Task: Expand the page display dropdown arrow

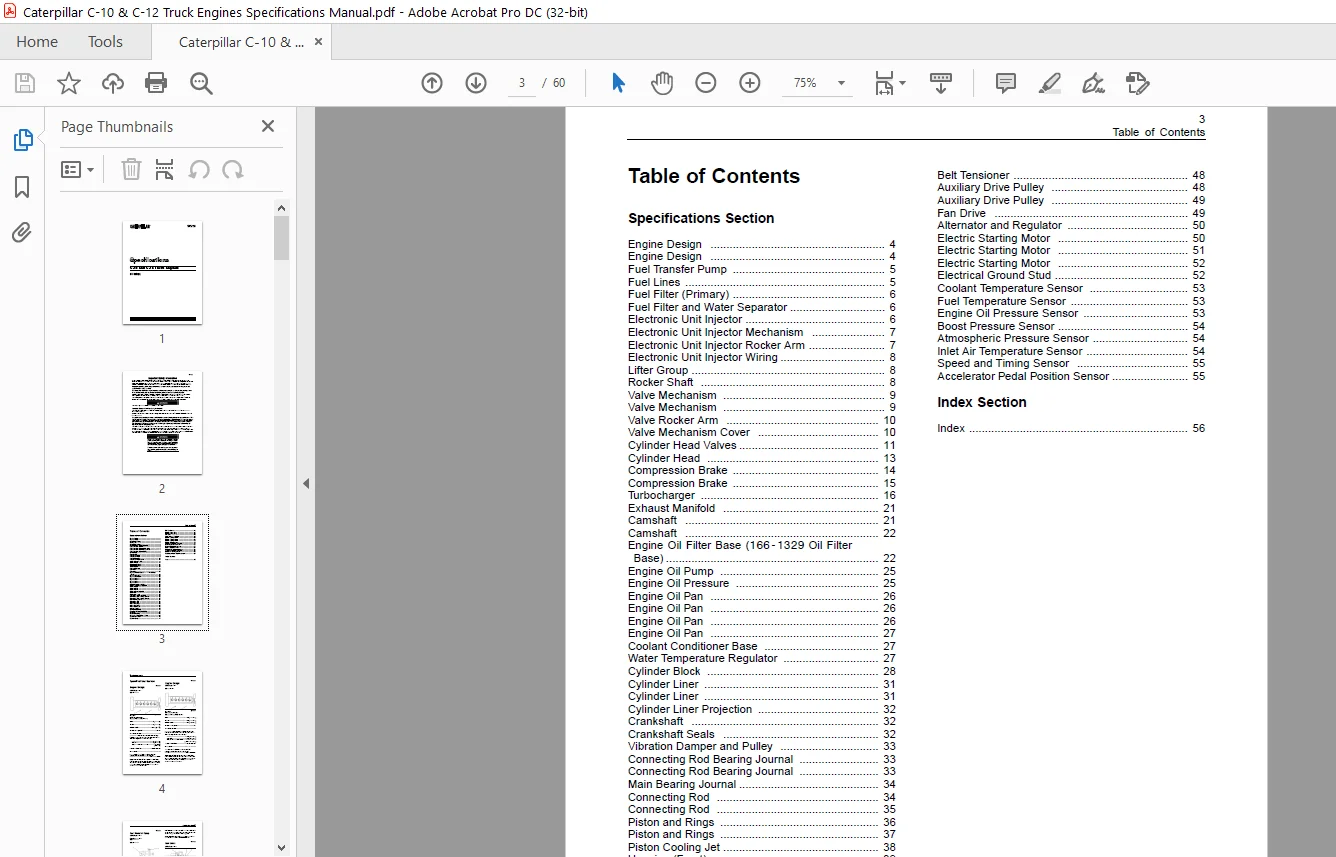Action: point(903,83)
